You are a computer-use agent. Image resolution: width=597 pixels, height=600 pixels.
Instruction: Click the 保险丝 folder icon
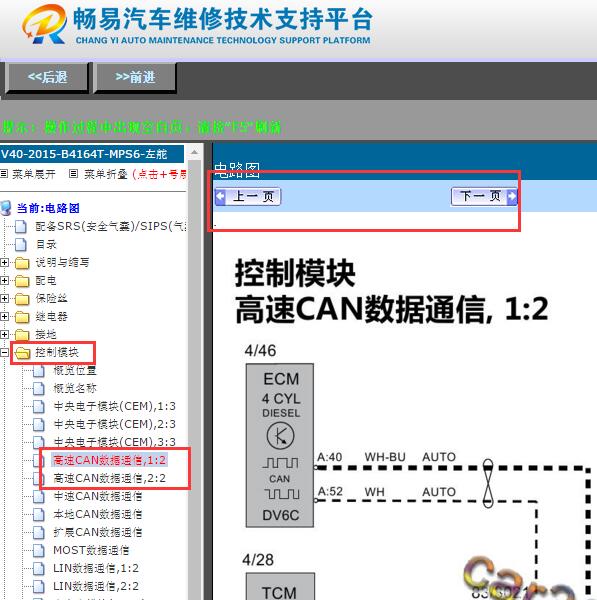coord(22,299)
